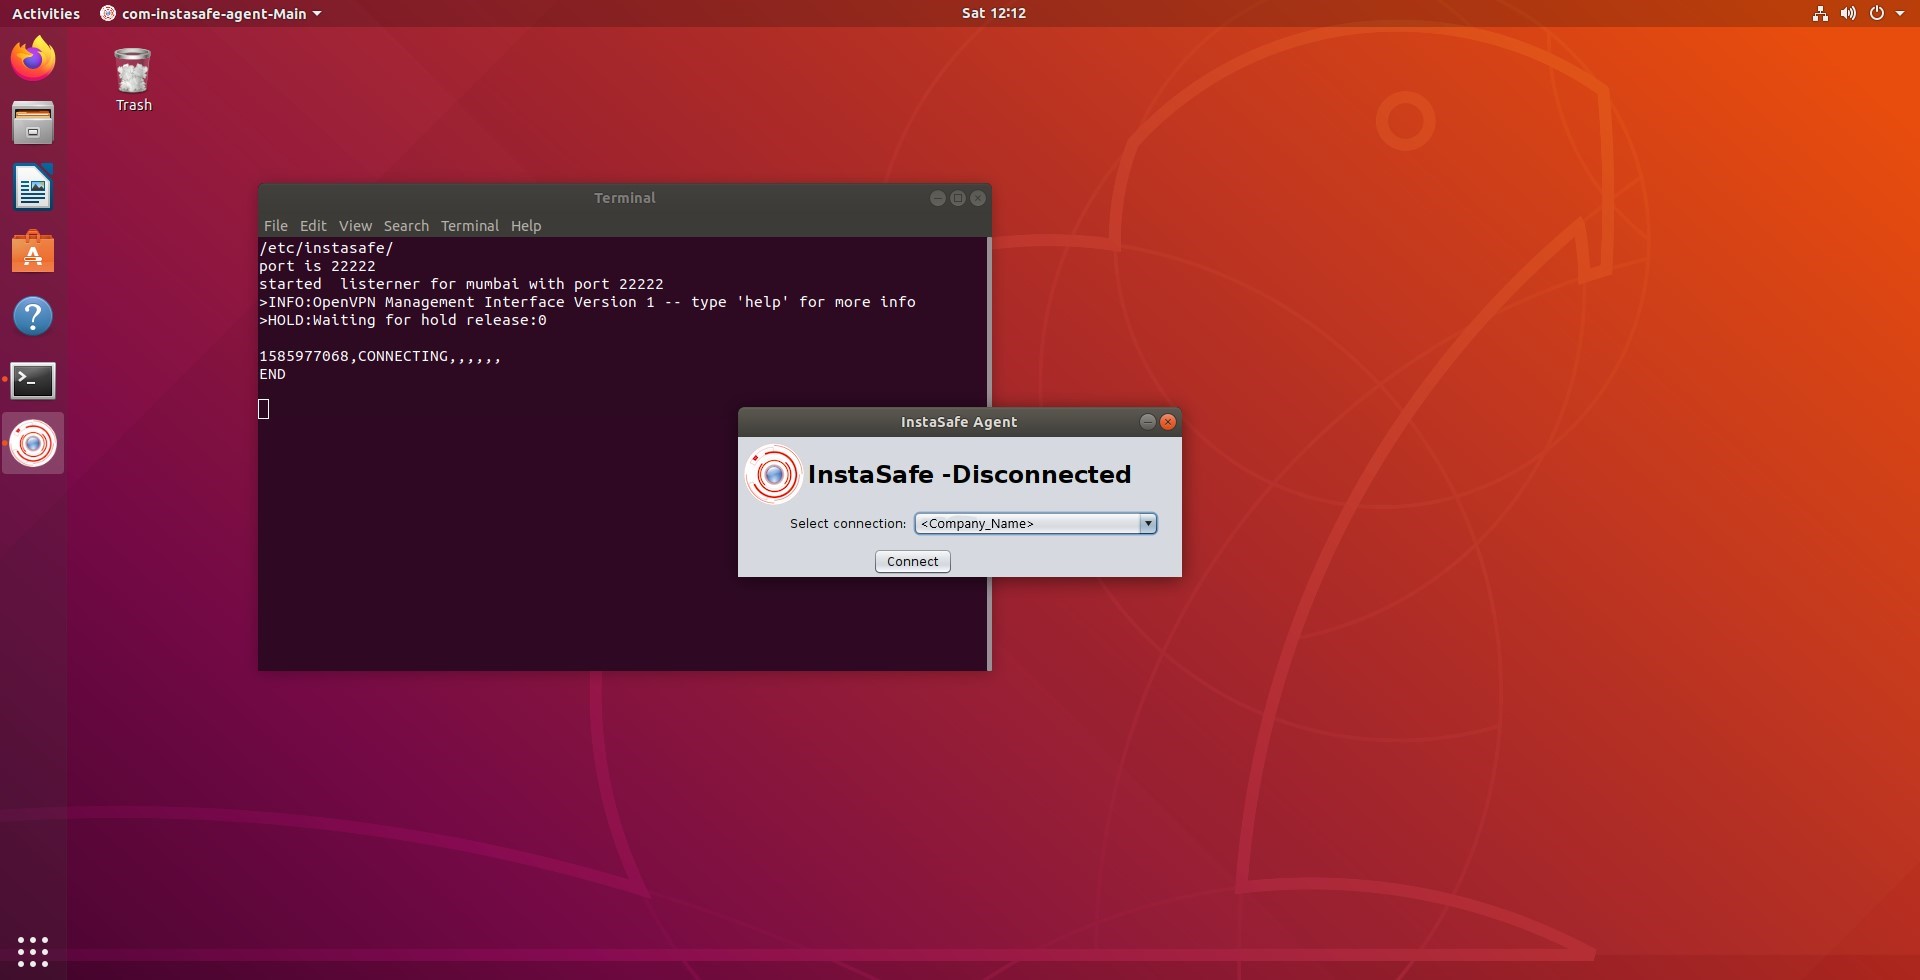Expand the system tray arrow
The image size is (1920, 980).
point(1900,13)
